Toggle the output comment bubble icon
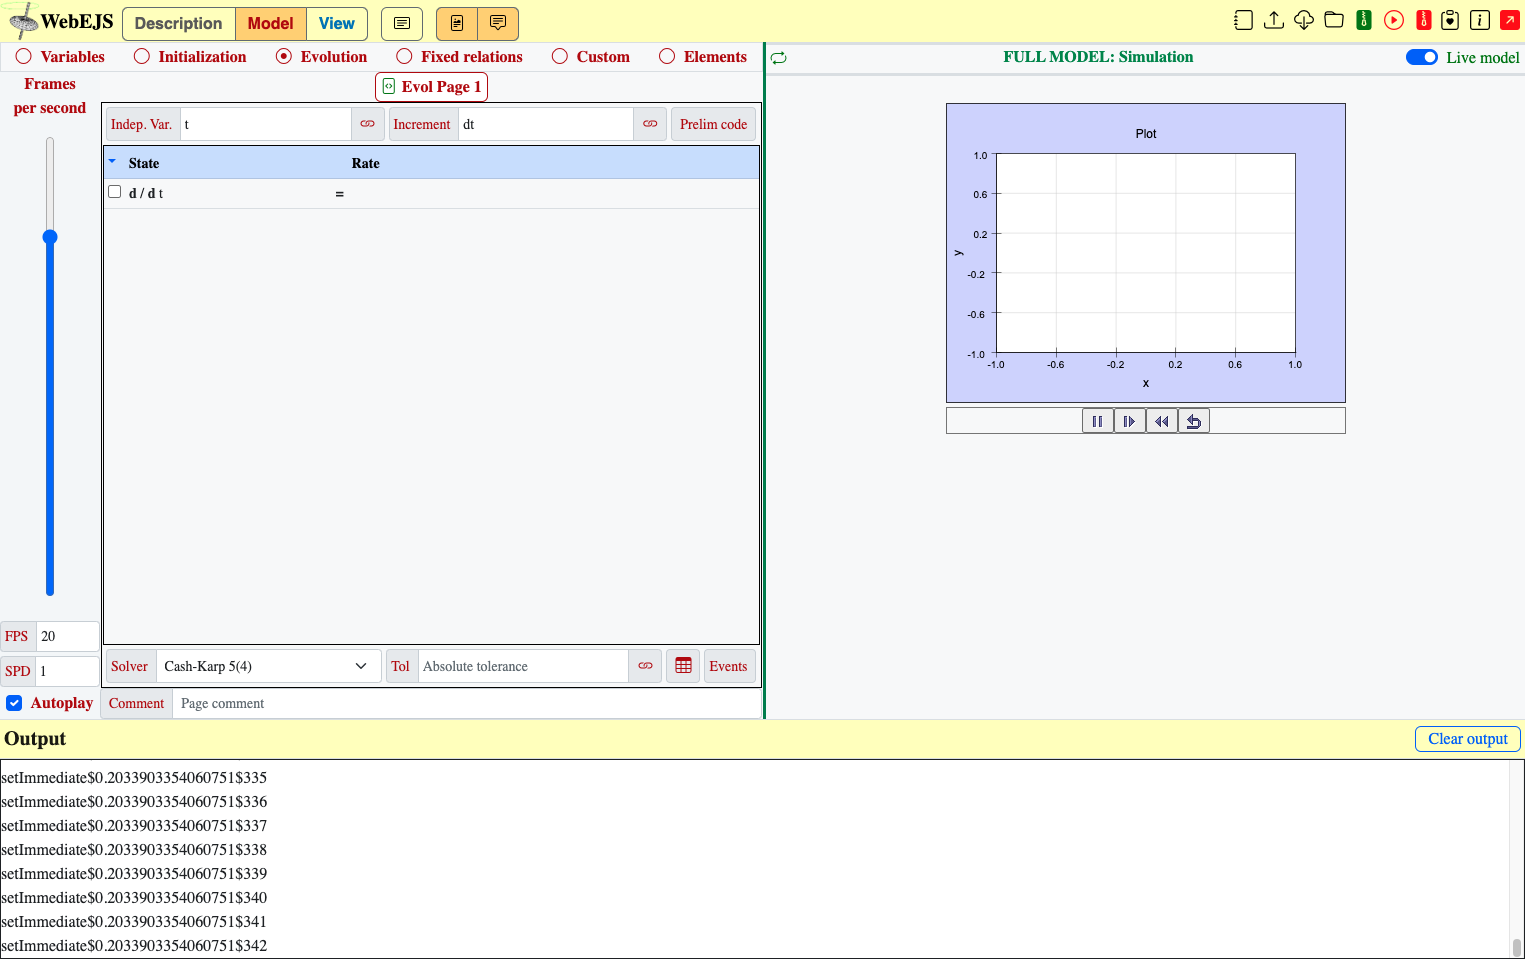 (x=498, y=23)
